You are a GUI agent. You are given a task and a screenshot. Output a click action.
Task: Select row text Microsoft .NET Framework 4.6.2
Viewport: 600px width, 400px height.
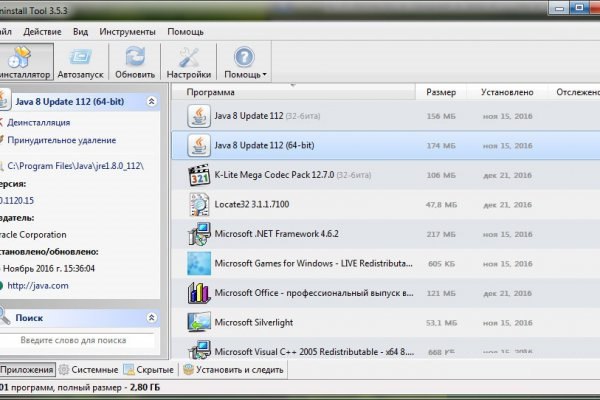point(276,234)
